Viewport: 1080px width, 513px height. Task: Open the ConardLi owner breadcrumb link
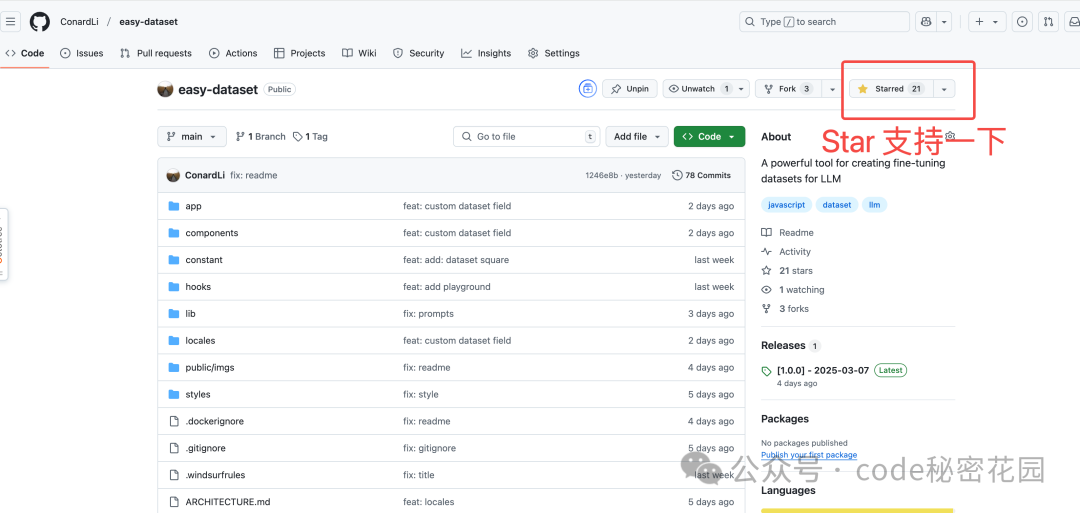pos(79,21)
